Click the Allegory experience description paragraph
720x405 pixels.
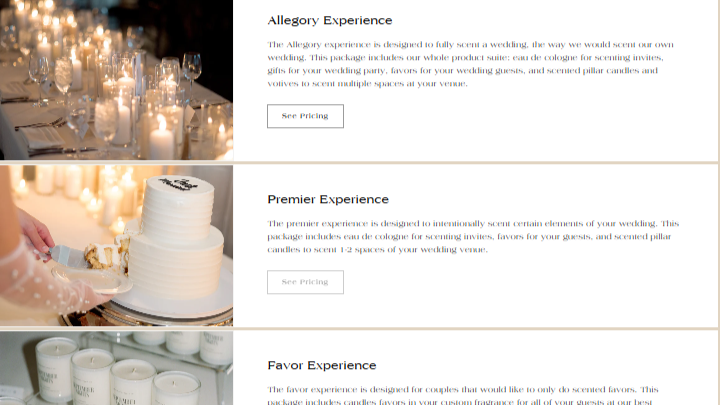(x=471, y=64)
